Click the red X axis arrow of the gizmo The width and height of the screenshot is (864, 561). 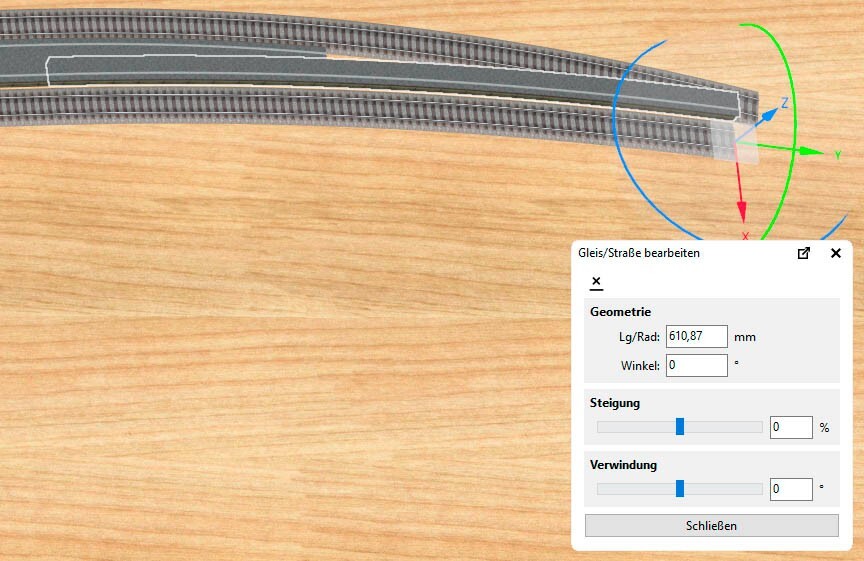point(741,210)
